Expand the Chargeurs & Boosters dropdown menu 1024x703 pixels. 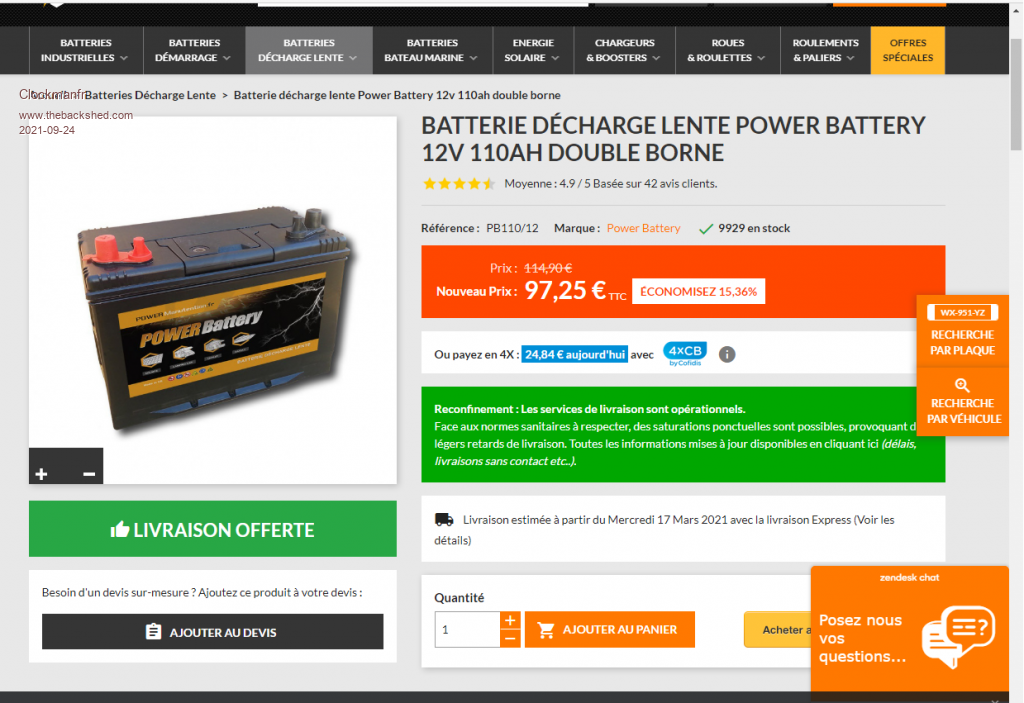(x=624, y=50)
